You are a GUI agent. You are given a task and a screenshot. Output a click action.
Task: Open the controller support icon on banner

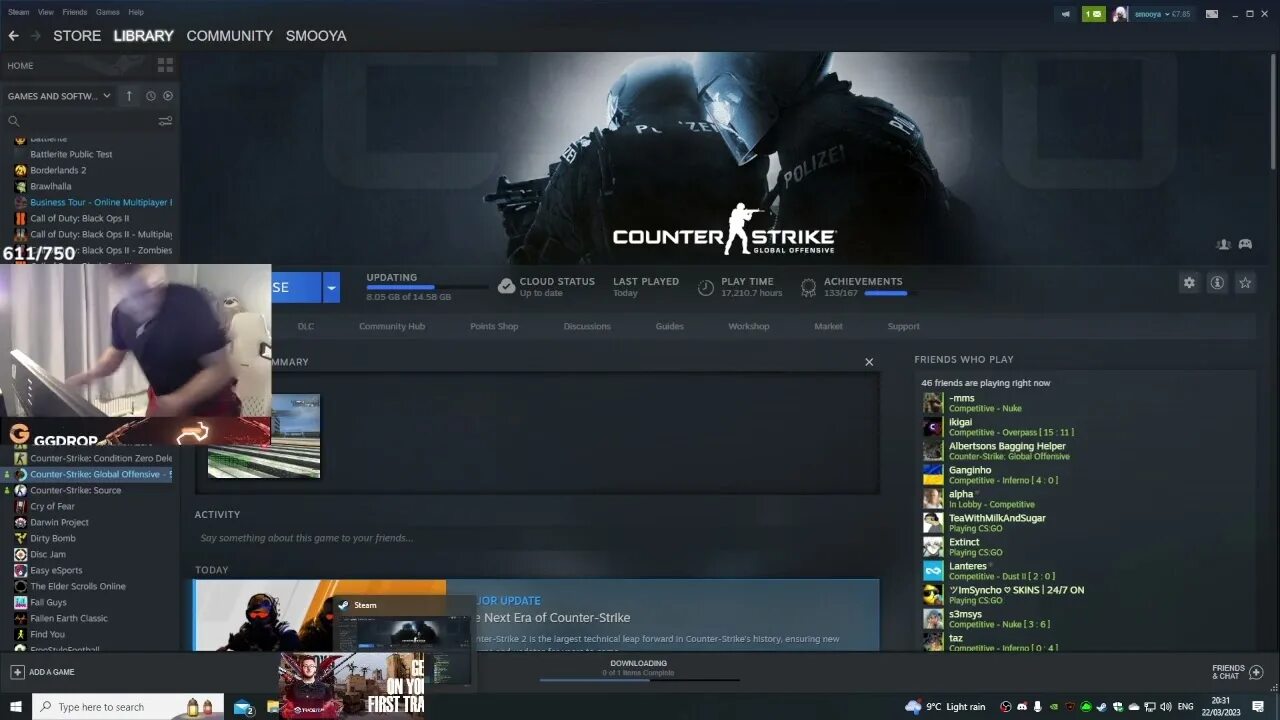coord(1245,244)
